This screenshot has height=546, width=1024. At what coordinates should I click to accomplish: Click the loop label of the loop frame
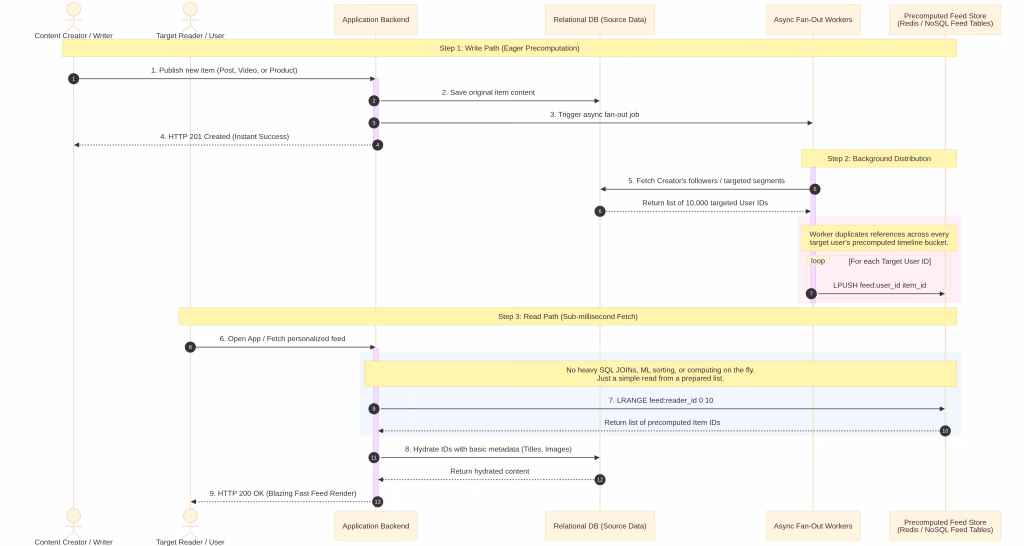(818, 261)
